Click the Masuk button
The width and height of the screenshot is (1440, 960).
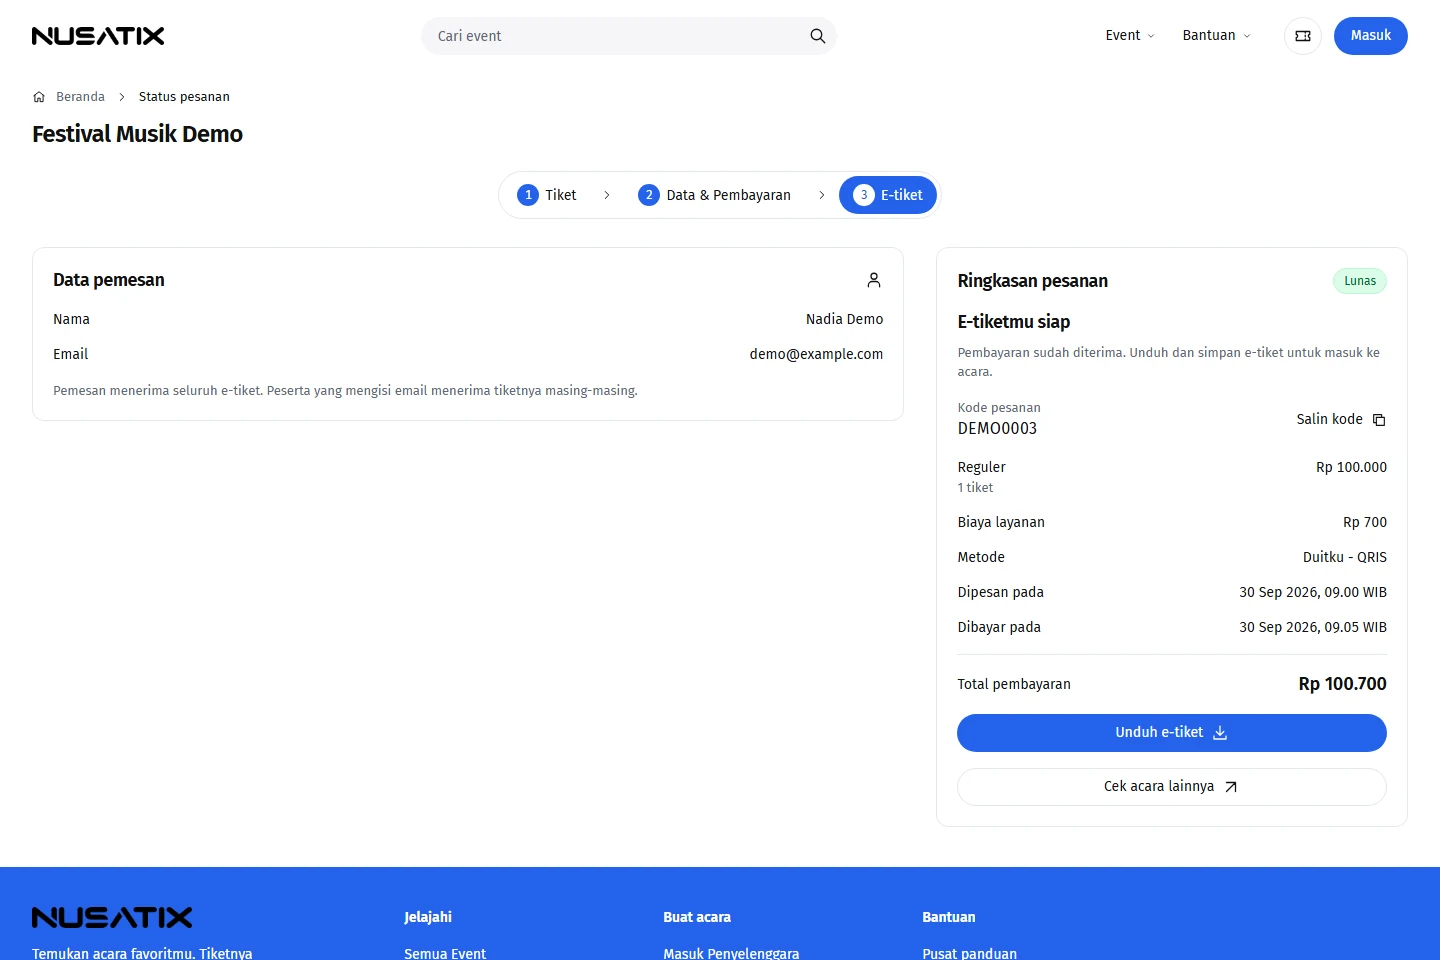[1370, 36]
